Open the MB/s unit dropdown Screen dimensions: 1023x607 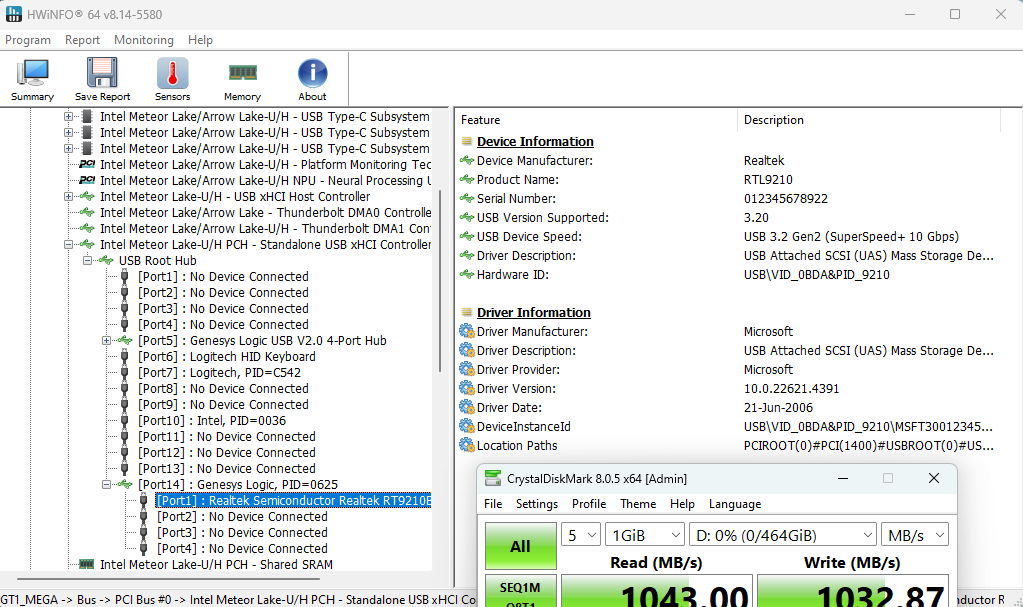pyautogui.click(x=915, y=535)
